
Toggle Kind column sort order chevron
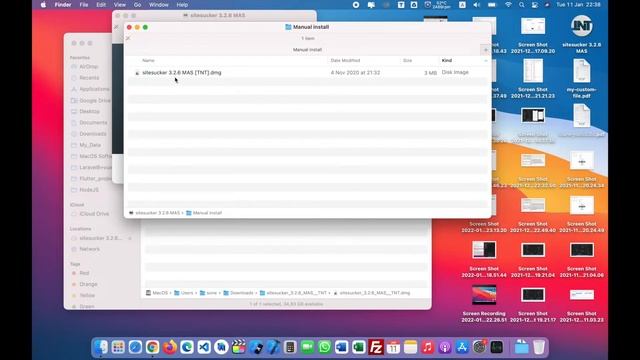[x=486, y=60]
